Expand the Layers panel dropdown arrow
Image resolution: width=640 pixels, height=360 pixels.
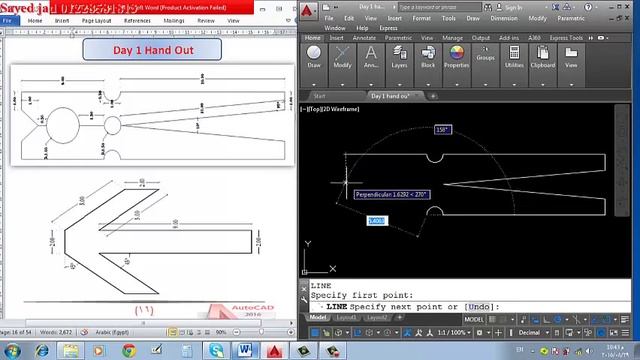[x=399, y=84]
